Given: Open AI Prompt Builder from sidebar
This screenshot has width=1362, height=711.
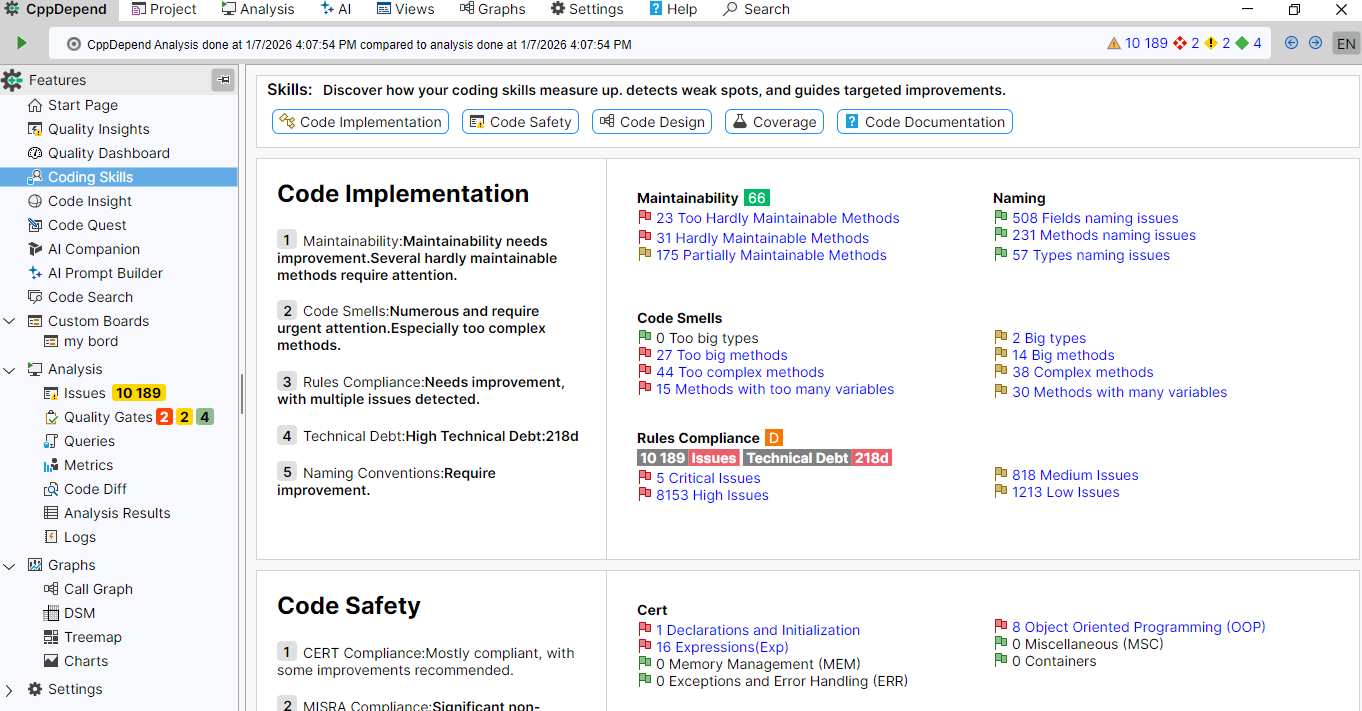Looking at the screenshot, I should coord(105,273).
